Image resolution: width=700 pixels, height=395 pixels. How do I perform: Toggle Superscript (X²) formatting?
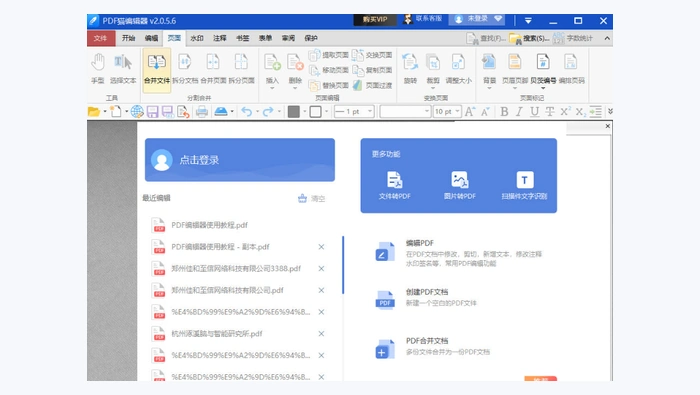[565, 112]
